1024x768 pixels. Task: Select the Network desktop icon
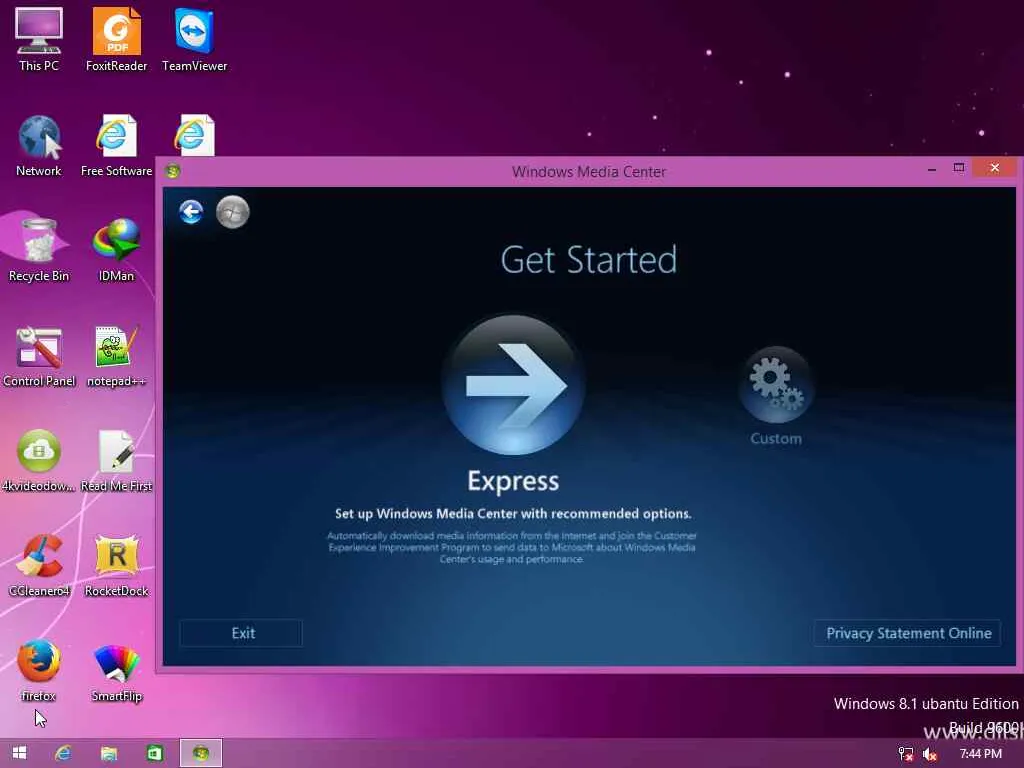pos(39,145)
